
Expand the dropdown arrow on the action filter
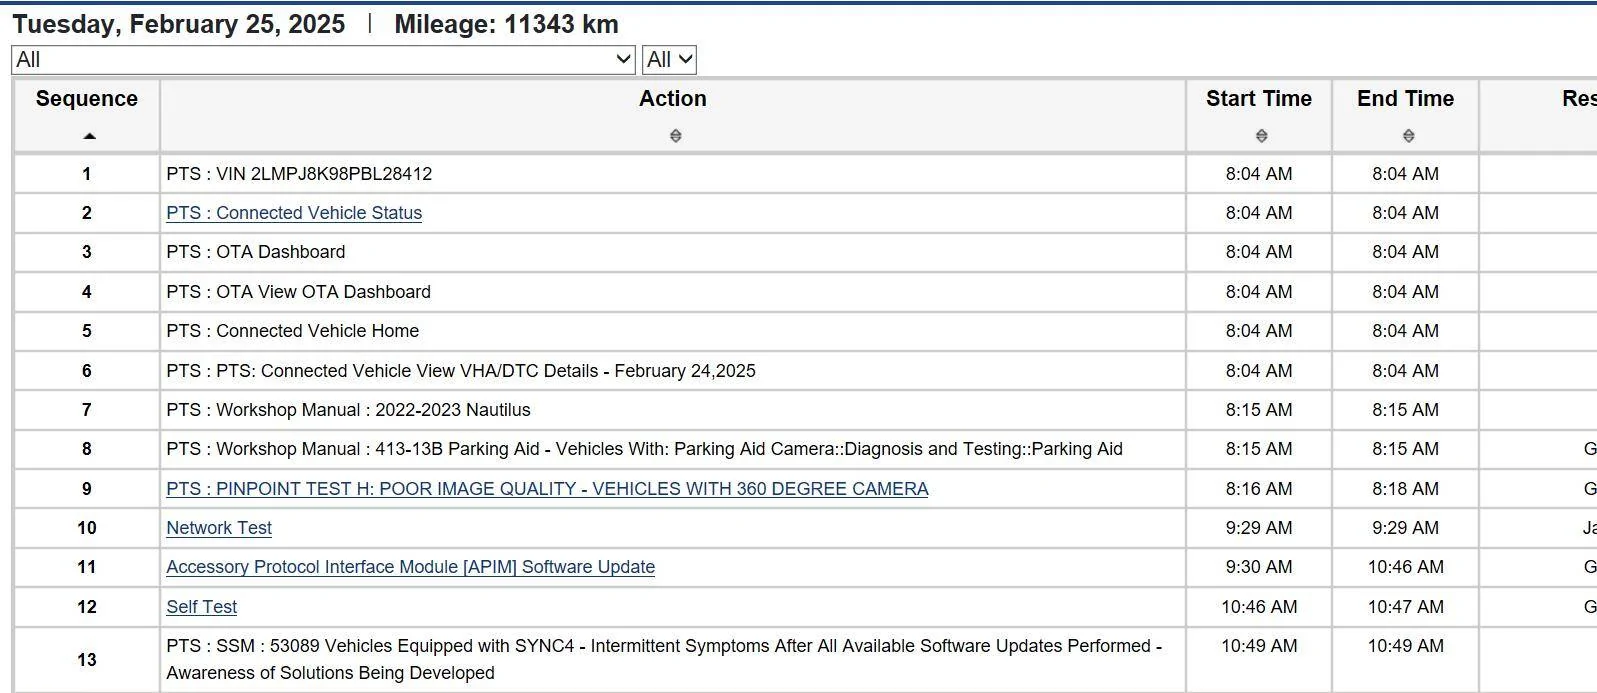tap(622, 59)
